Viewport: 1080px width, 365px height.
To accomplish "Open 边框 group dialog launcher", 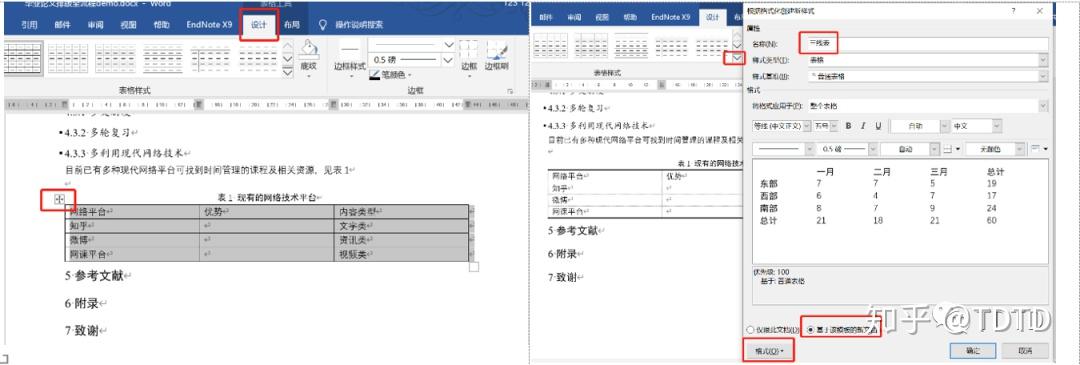I will (510, 91).
